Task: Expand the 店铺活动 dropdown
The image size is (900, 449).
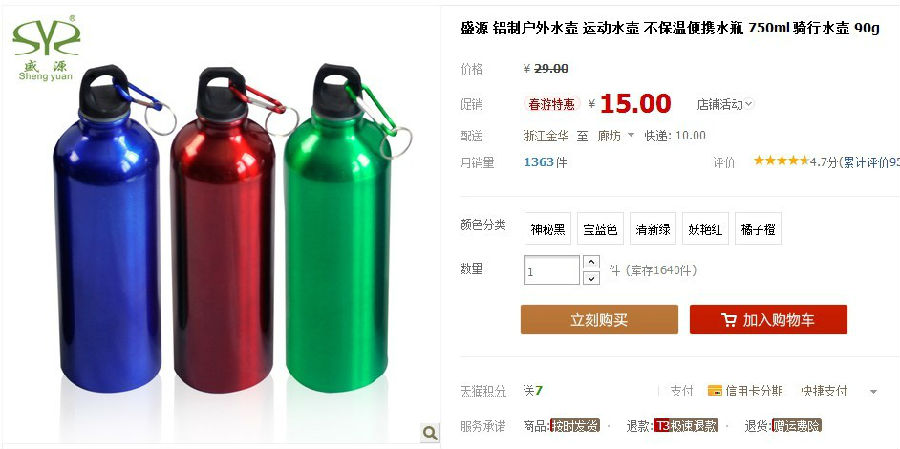Action: [x=724, y=104]
